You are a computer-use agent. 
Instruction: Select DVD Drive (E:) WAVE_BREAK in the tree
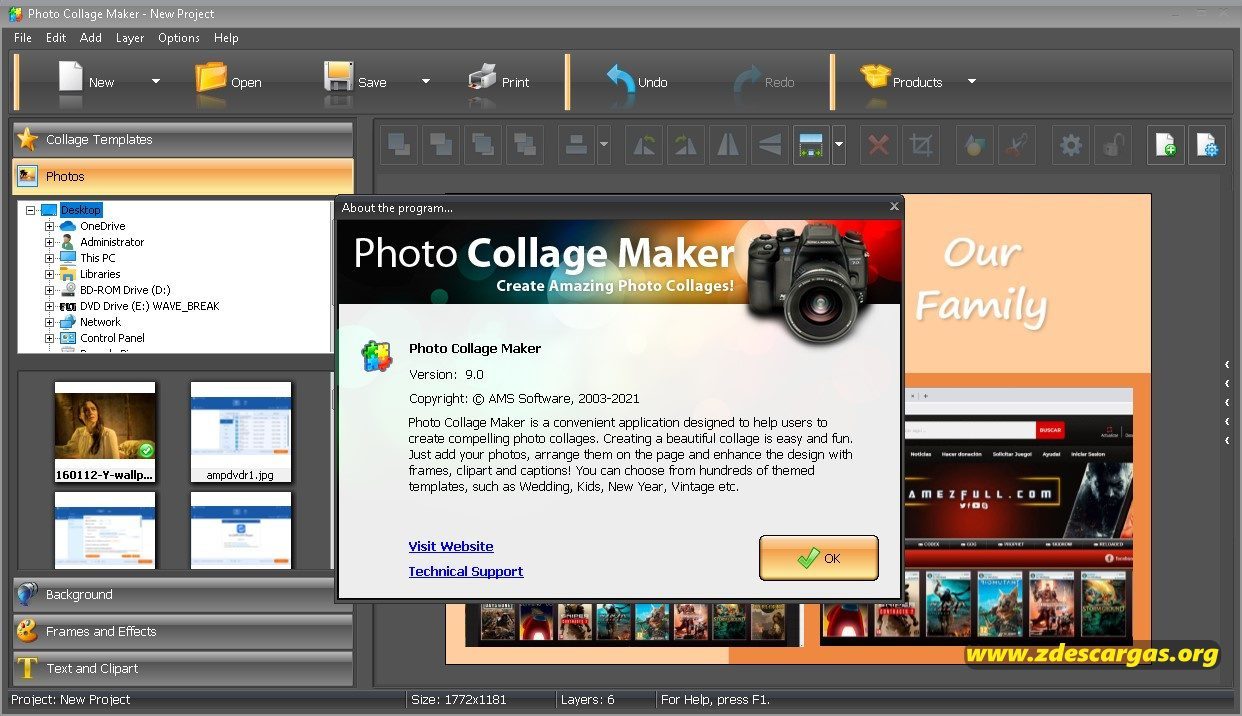150,306
